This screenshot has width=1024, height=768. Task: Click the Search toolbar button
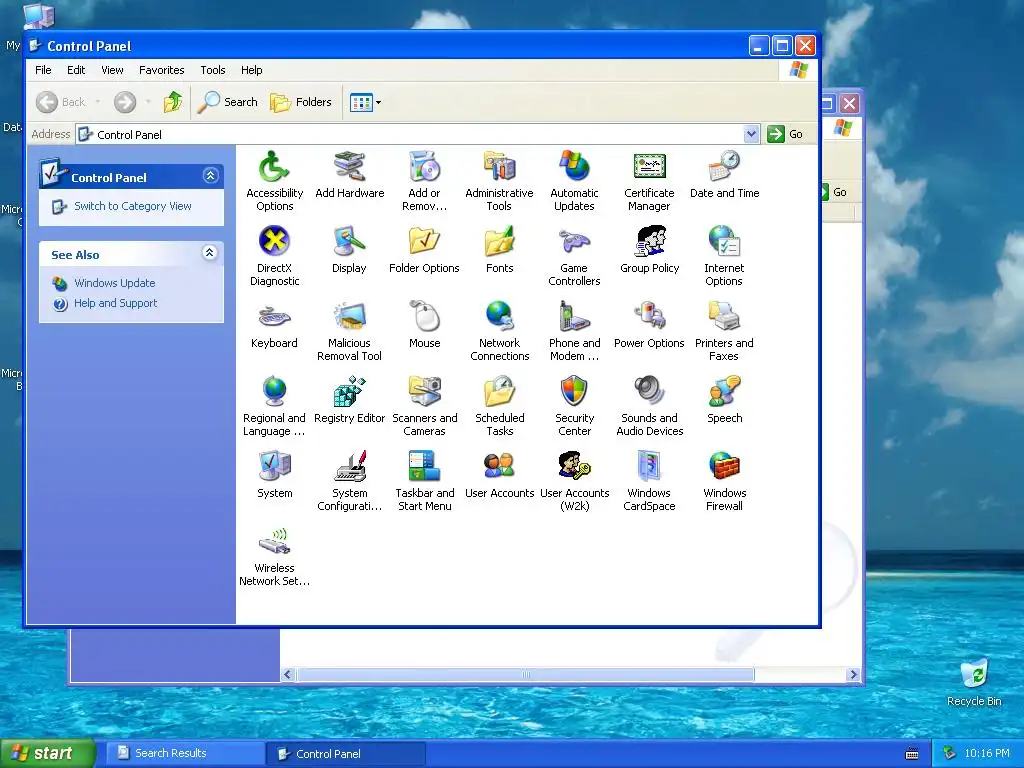coord(228,102)
